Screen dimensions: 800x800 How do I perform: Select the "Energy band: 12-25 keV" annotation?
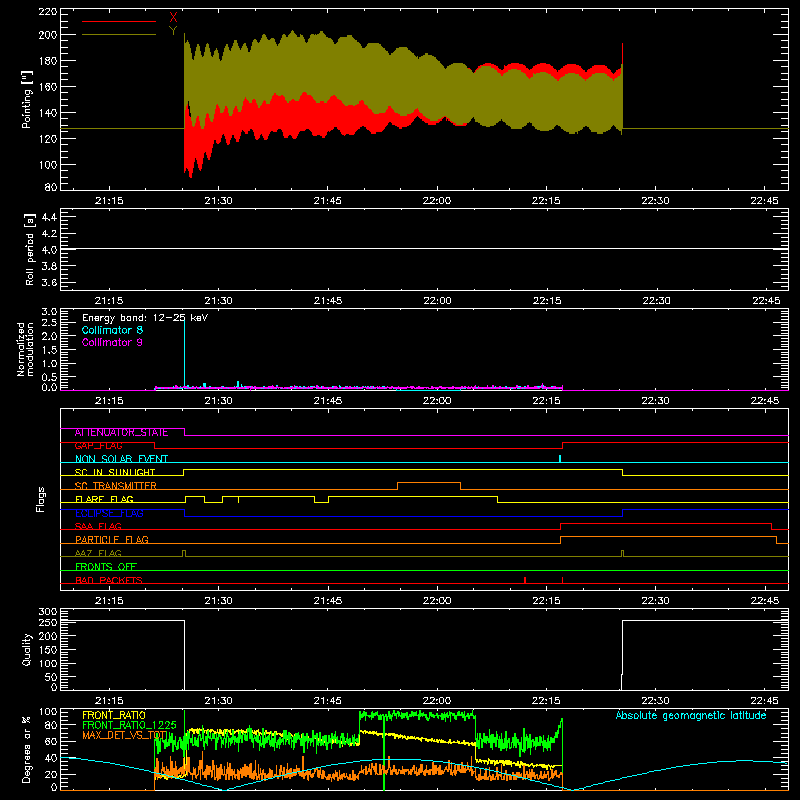click(x=145, y=318)
